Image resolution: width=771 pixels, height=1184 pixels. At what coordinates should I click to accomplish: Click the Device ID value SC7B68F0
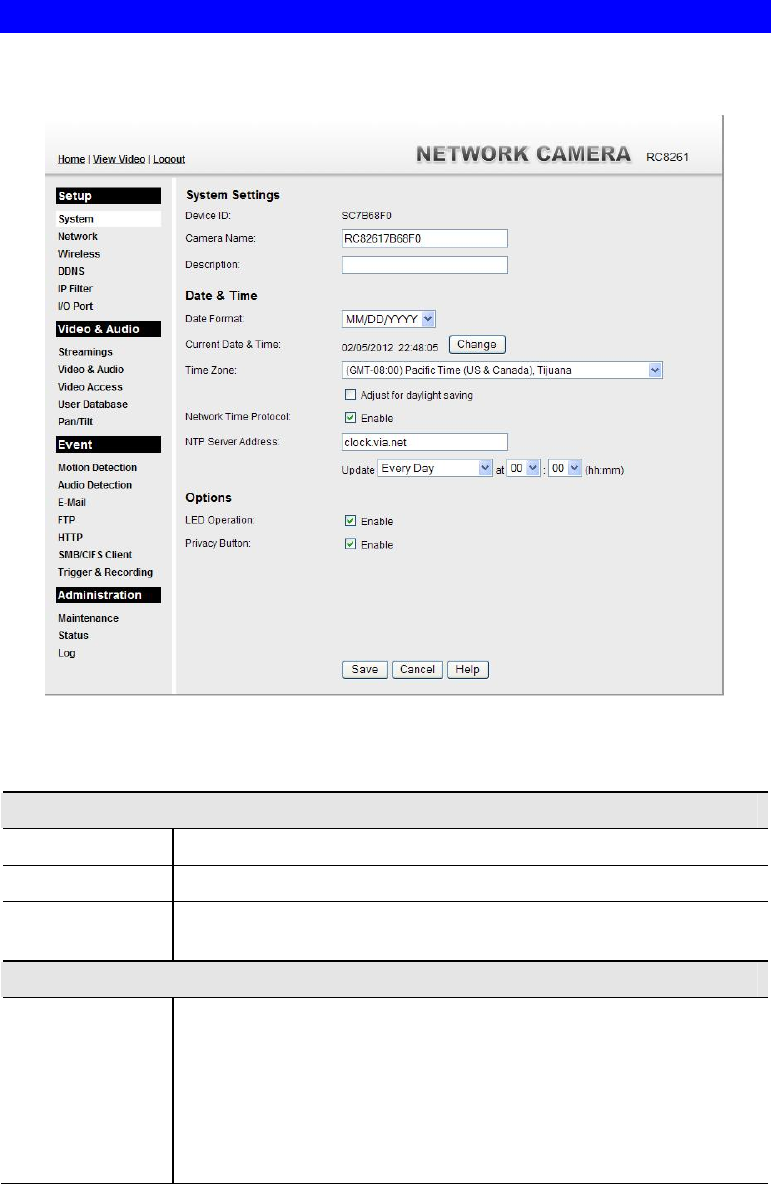pos(366,216)
